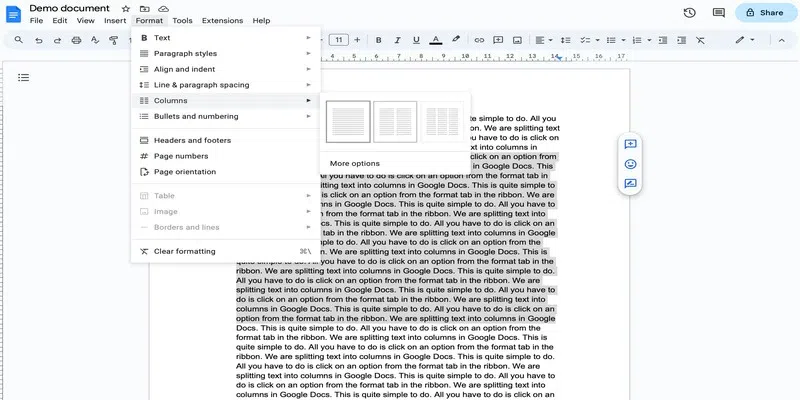The image size is (800, 400).
Task: Choose the three column layout thumbnail
Action: pos(442,121)
